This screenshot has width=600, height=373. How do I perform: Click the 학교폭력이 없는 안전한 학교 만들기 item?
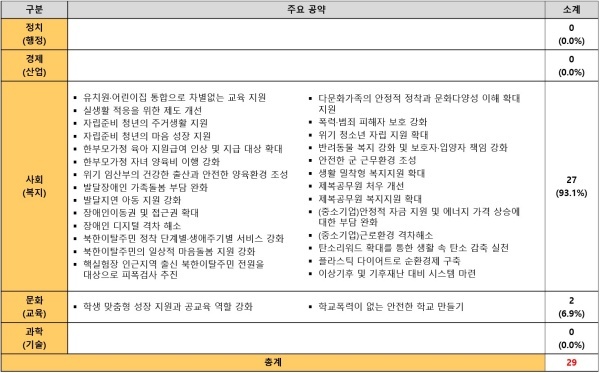point(391,306)
